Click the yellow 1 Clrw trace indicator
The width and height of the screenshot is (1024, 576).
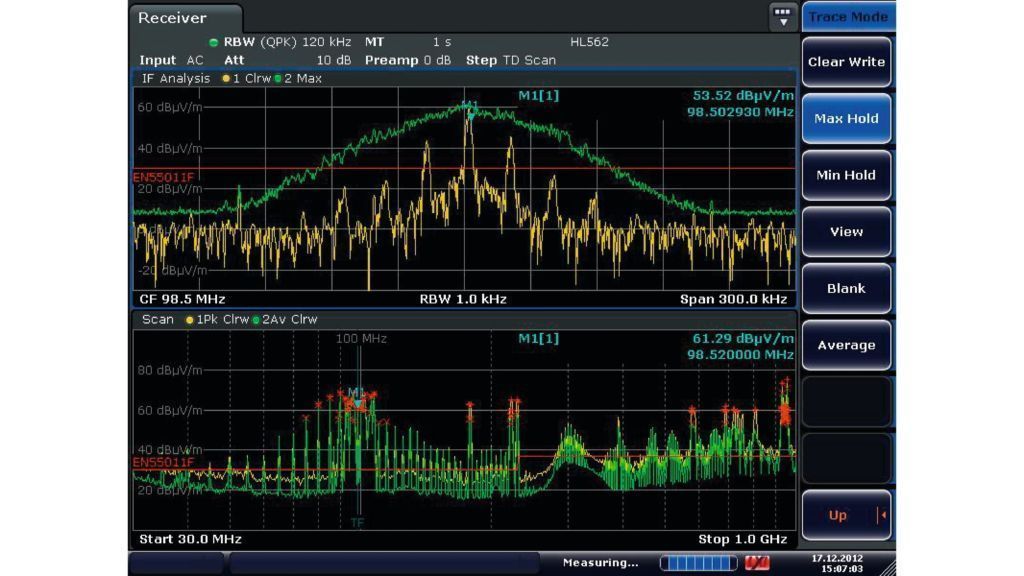pyautogui.click(x=246, y=78)
